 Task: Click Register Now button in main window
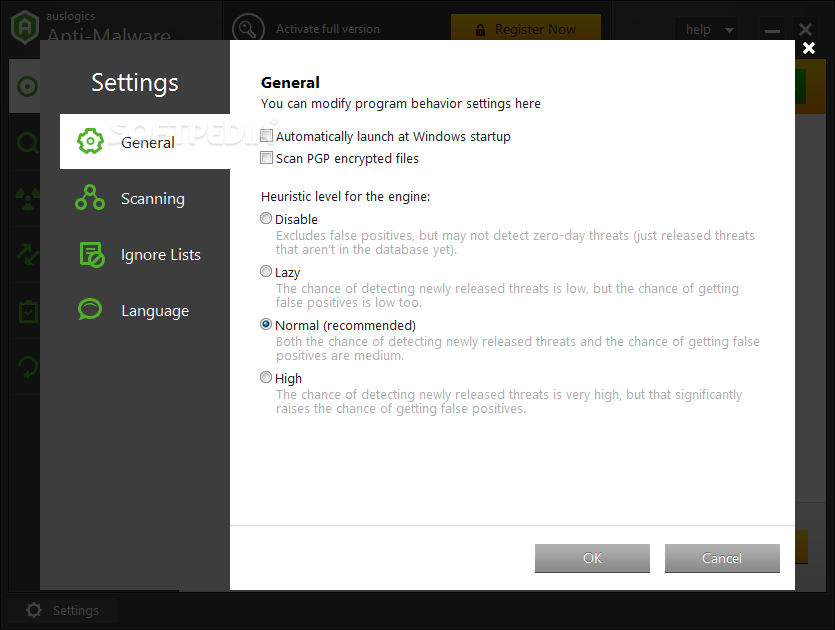pos(526,28)
